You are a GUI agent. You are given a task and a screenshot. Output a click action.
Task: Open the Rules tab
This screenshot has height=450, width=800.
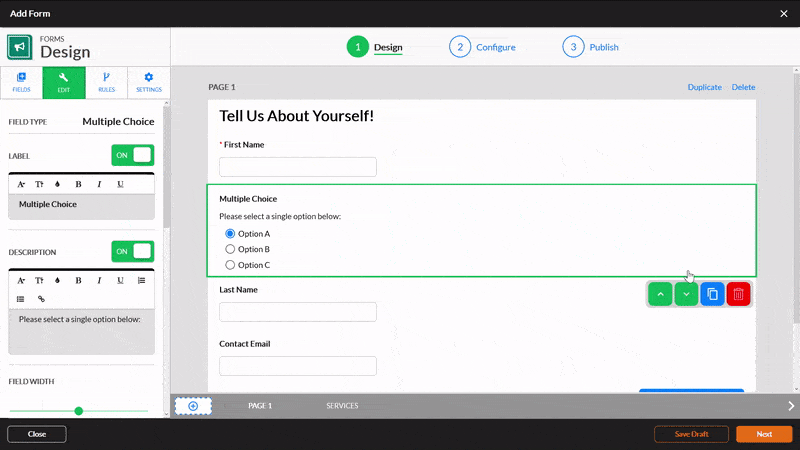[106, 82]
